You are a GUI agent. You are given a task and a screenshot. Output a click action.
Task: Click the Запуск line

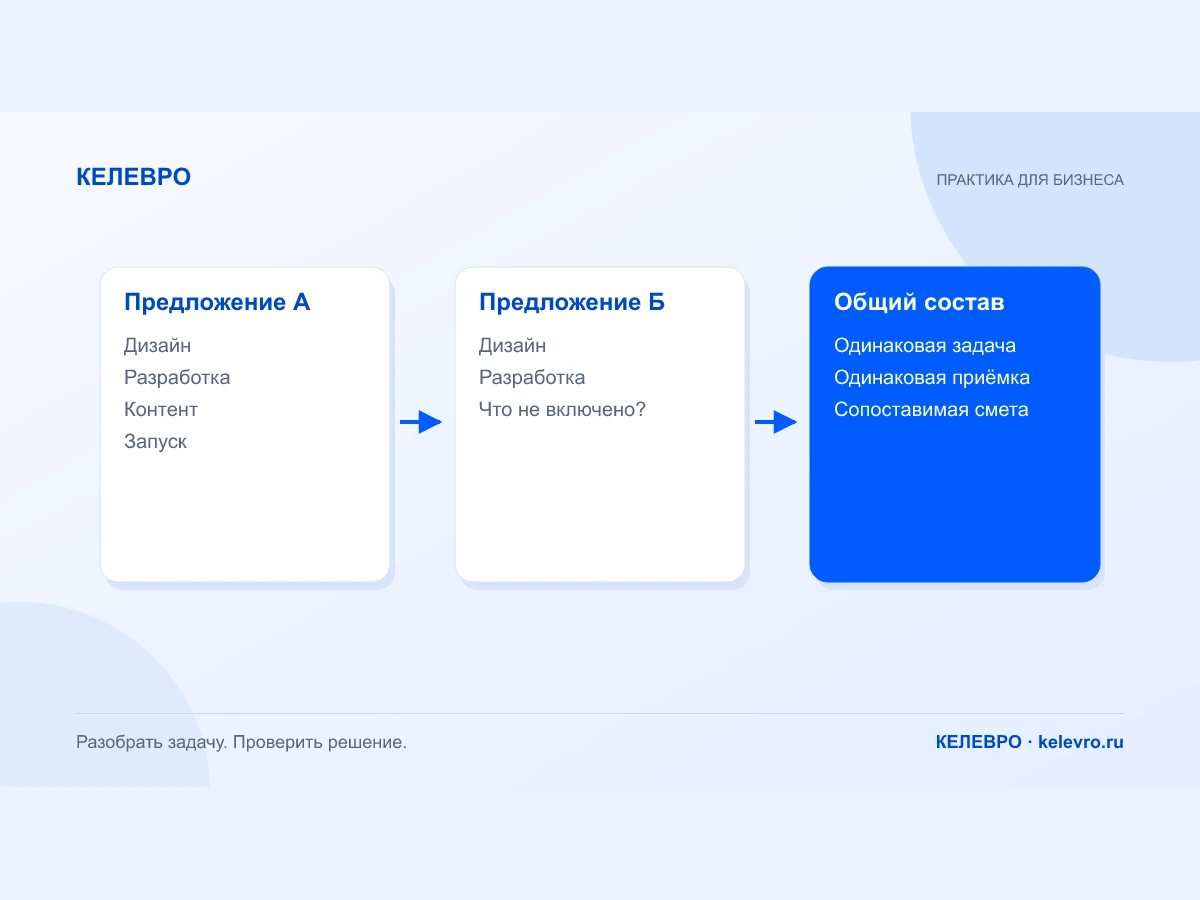point(155,442)
